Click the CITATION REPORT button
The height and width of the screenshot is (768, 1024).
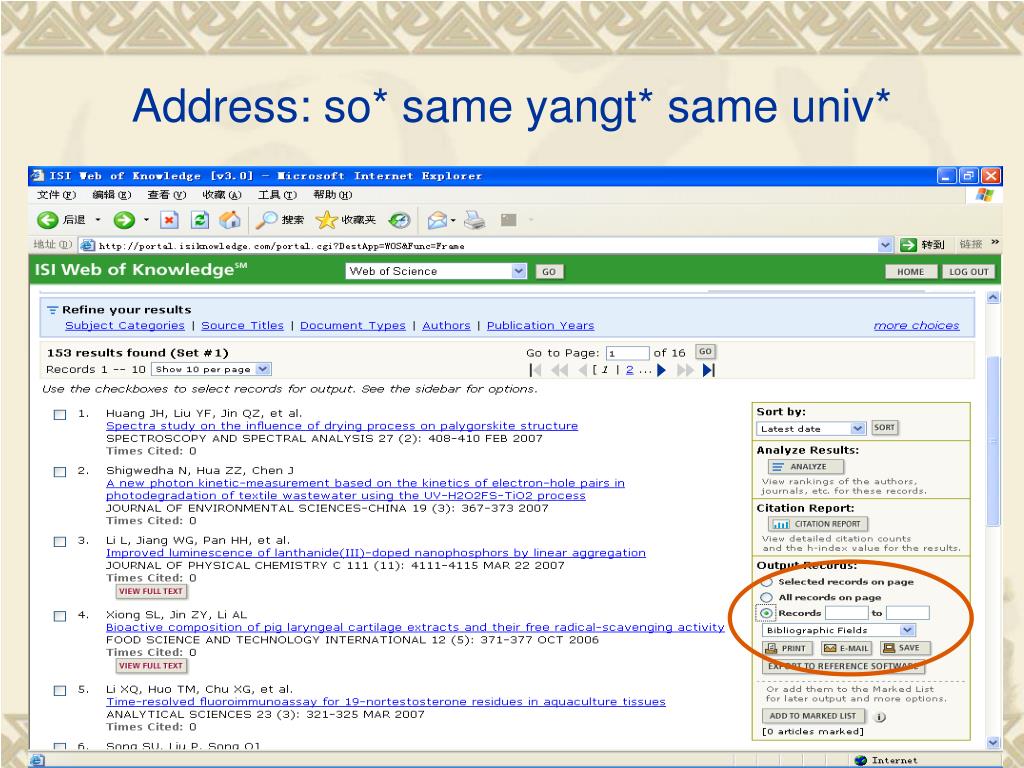coord(818,524)
